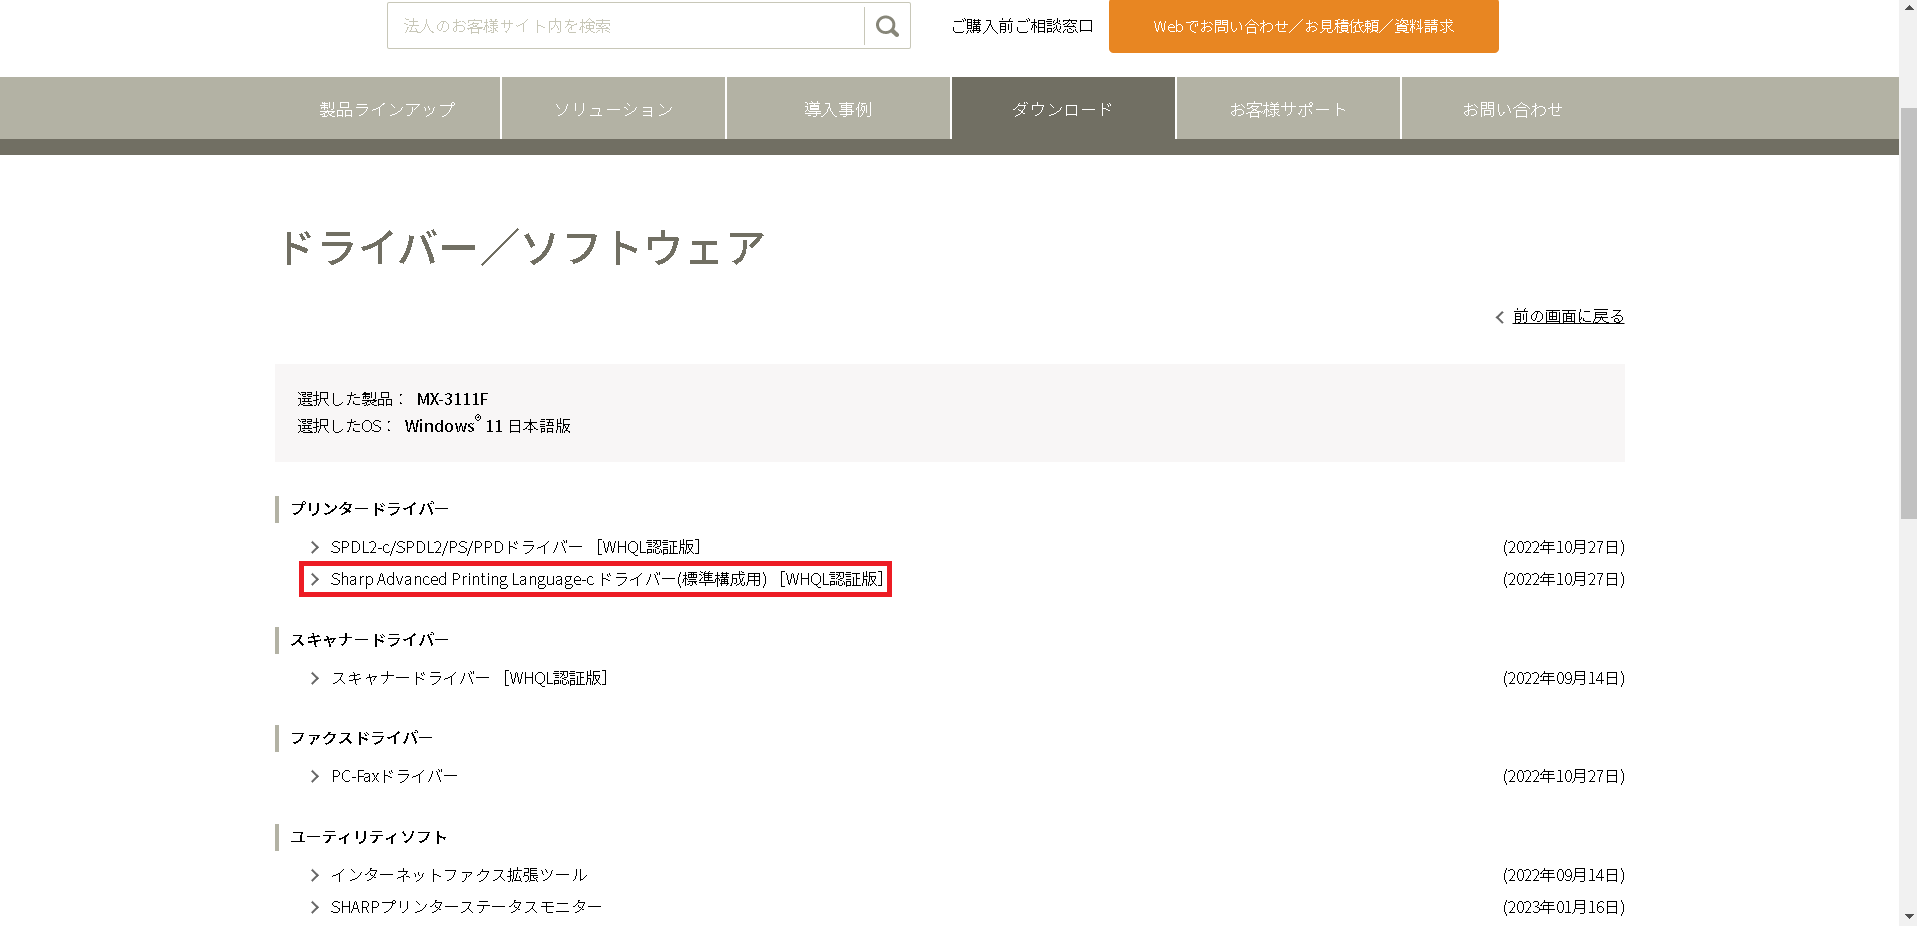
Task: Click the search magnifier icon
Action: [x=887, y=26]
